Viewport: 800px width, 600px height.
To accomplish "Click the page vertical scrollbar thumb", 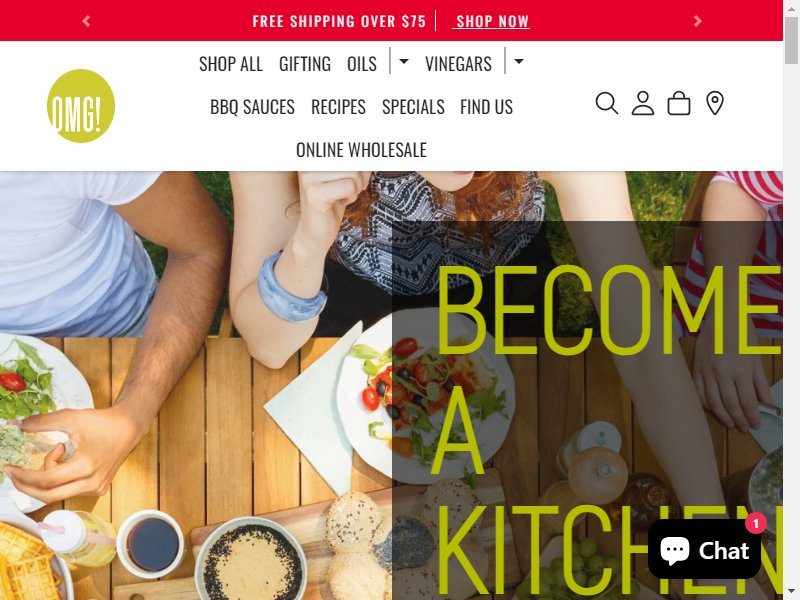I will [791, 41].
